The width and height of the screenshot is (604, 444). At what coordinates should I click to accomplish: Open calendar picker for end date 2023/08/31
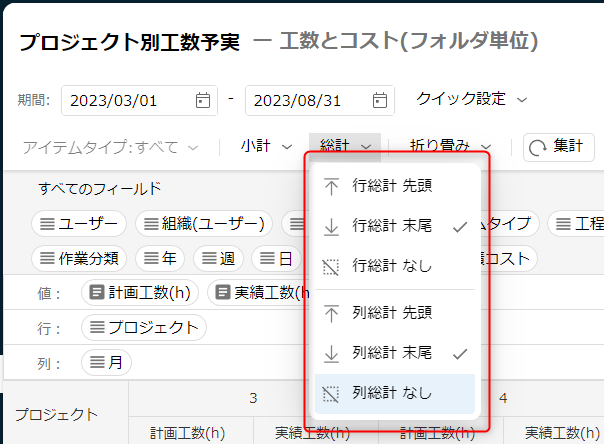click(x=379, y=100)
